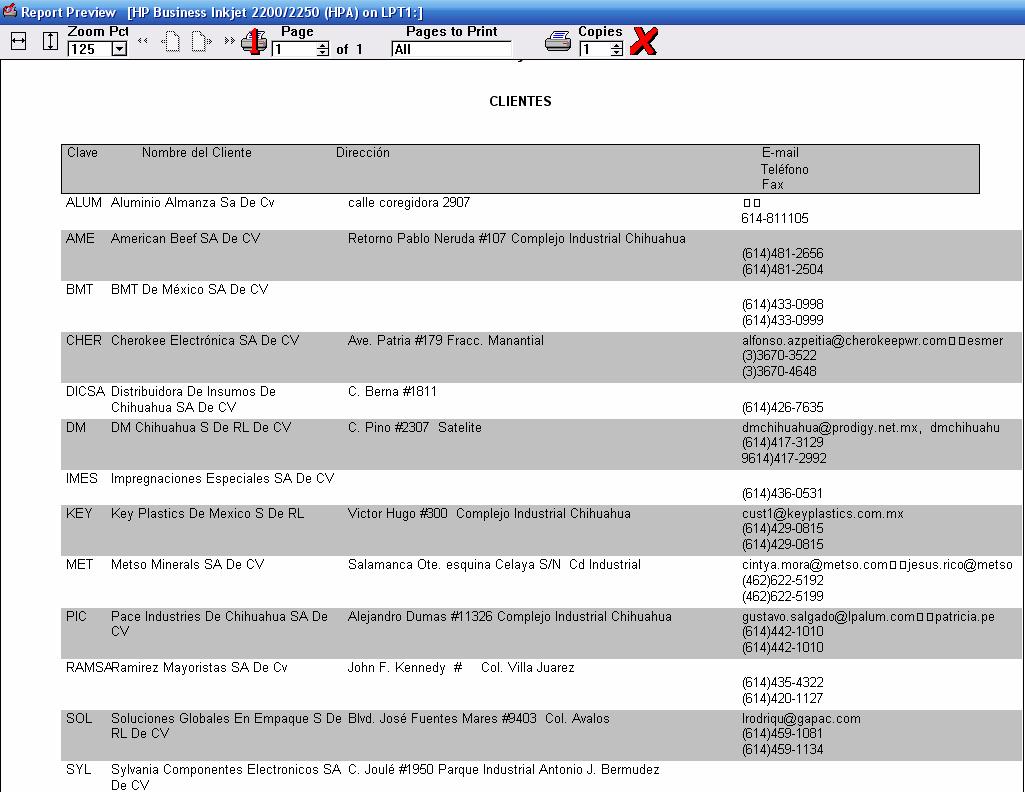Click email cintya.mora@metso.com
1025x792 pixels.
tap(815, 565)
